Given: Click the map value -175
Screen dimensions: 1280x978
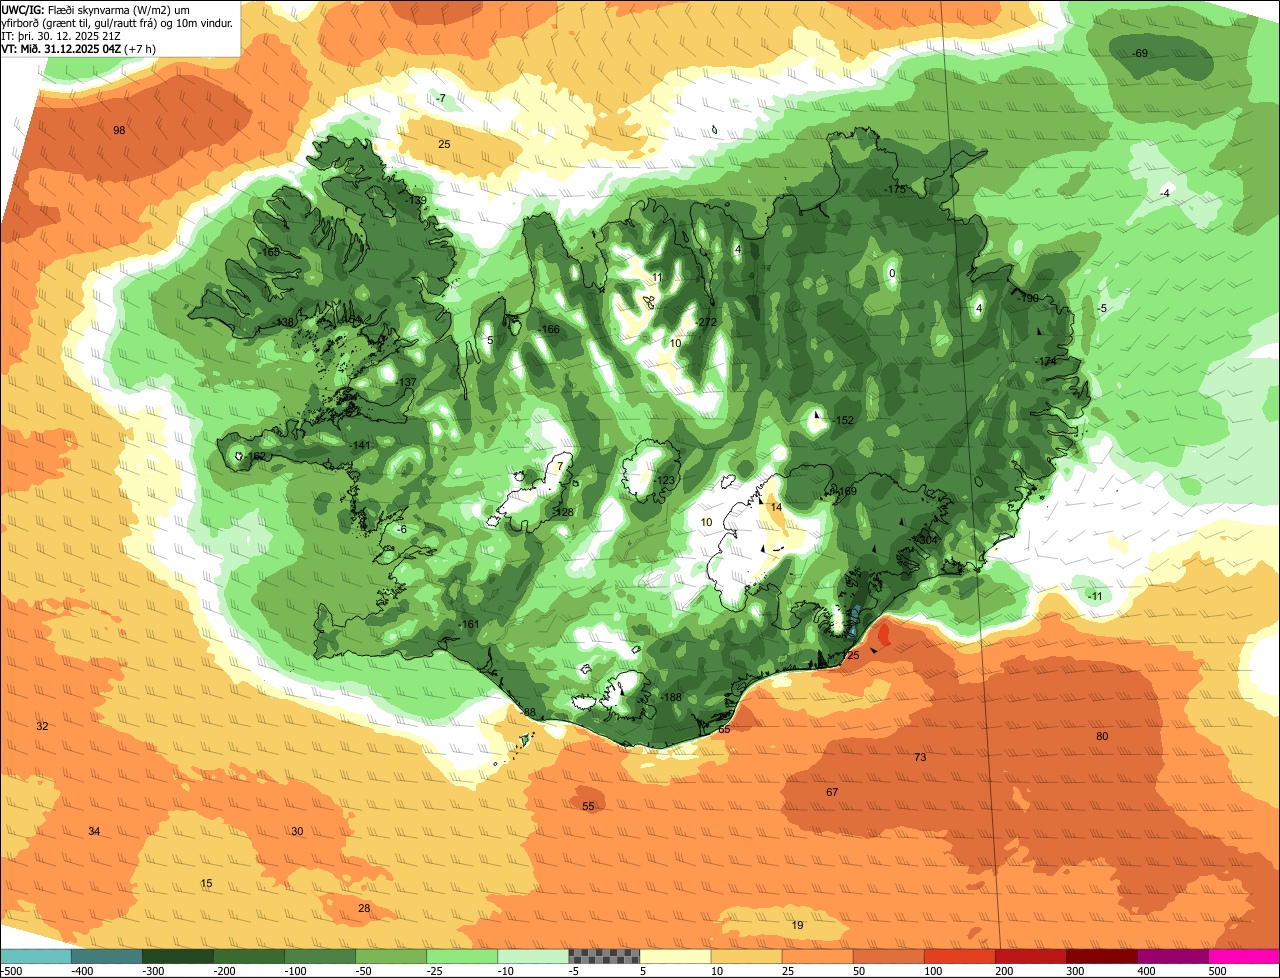Looking at the screenshot, I should 895,189.
